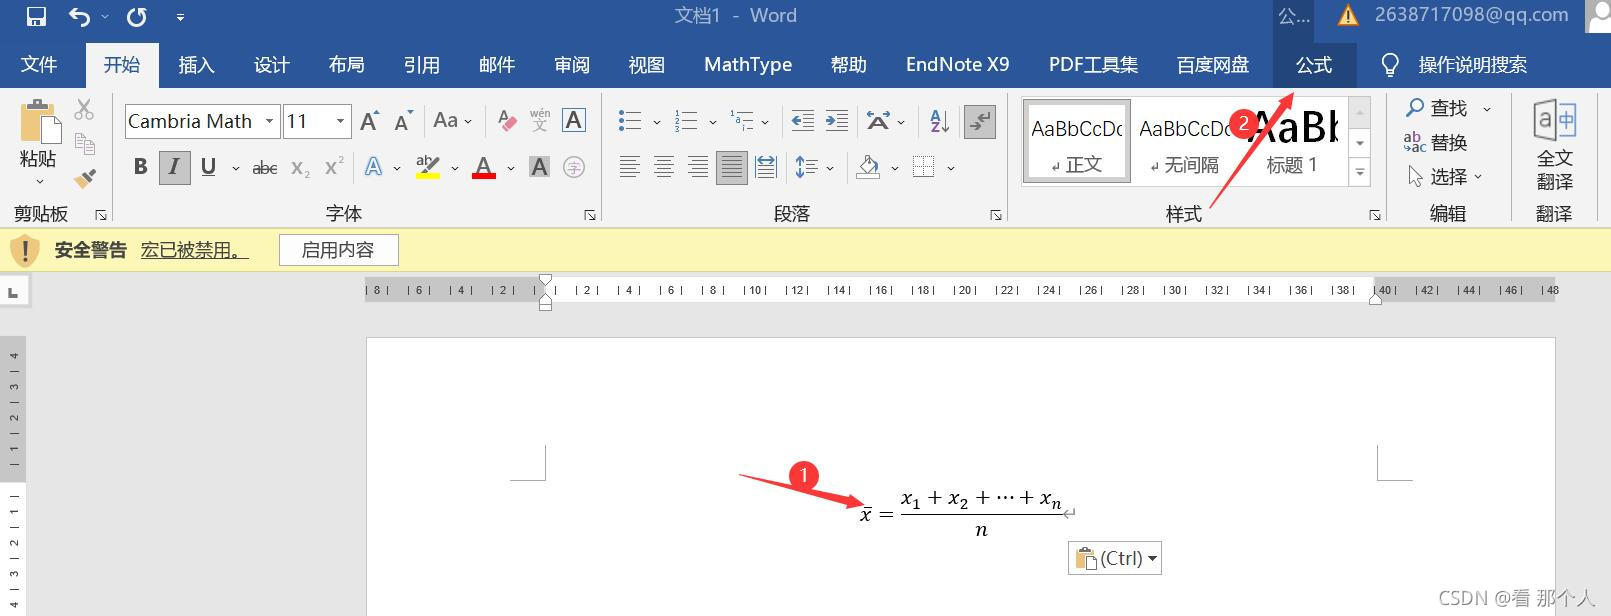Image resolution: width=1611 pixels, height=616 pixels.
Task: Click the Save disk icon
Action: coord(36,16)
